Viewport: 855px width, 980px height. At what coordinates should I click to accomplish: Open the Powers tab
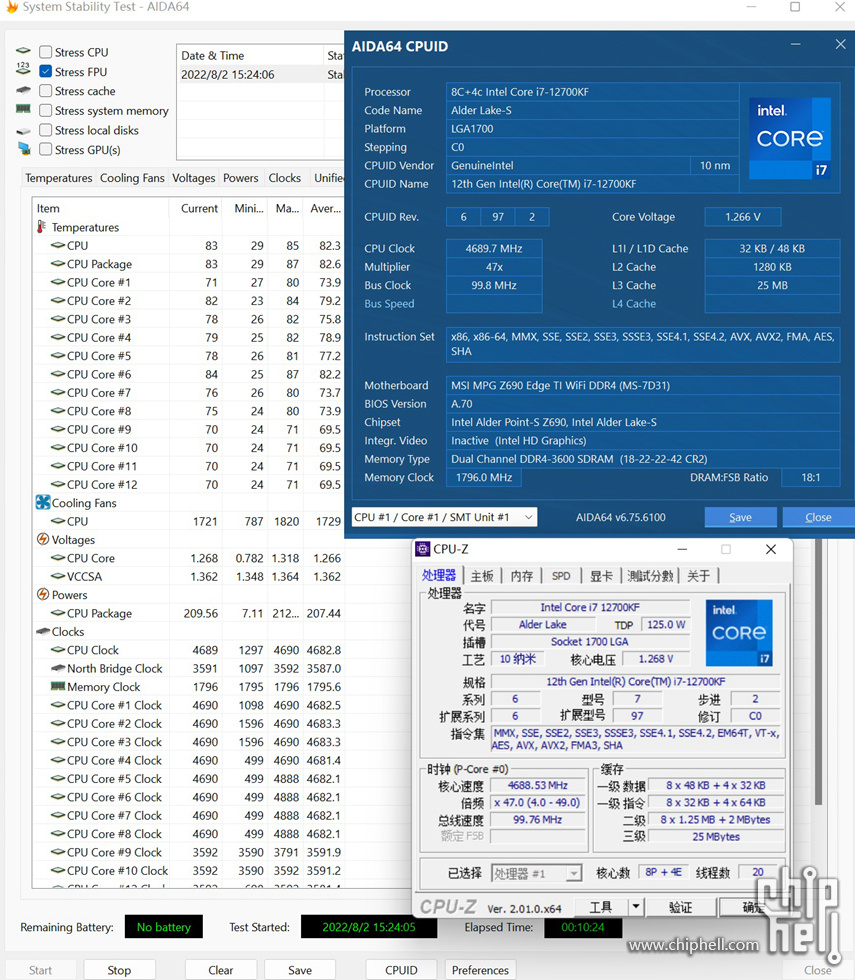click(x=241, y=178)
